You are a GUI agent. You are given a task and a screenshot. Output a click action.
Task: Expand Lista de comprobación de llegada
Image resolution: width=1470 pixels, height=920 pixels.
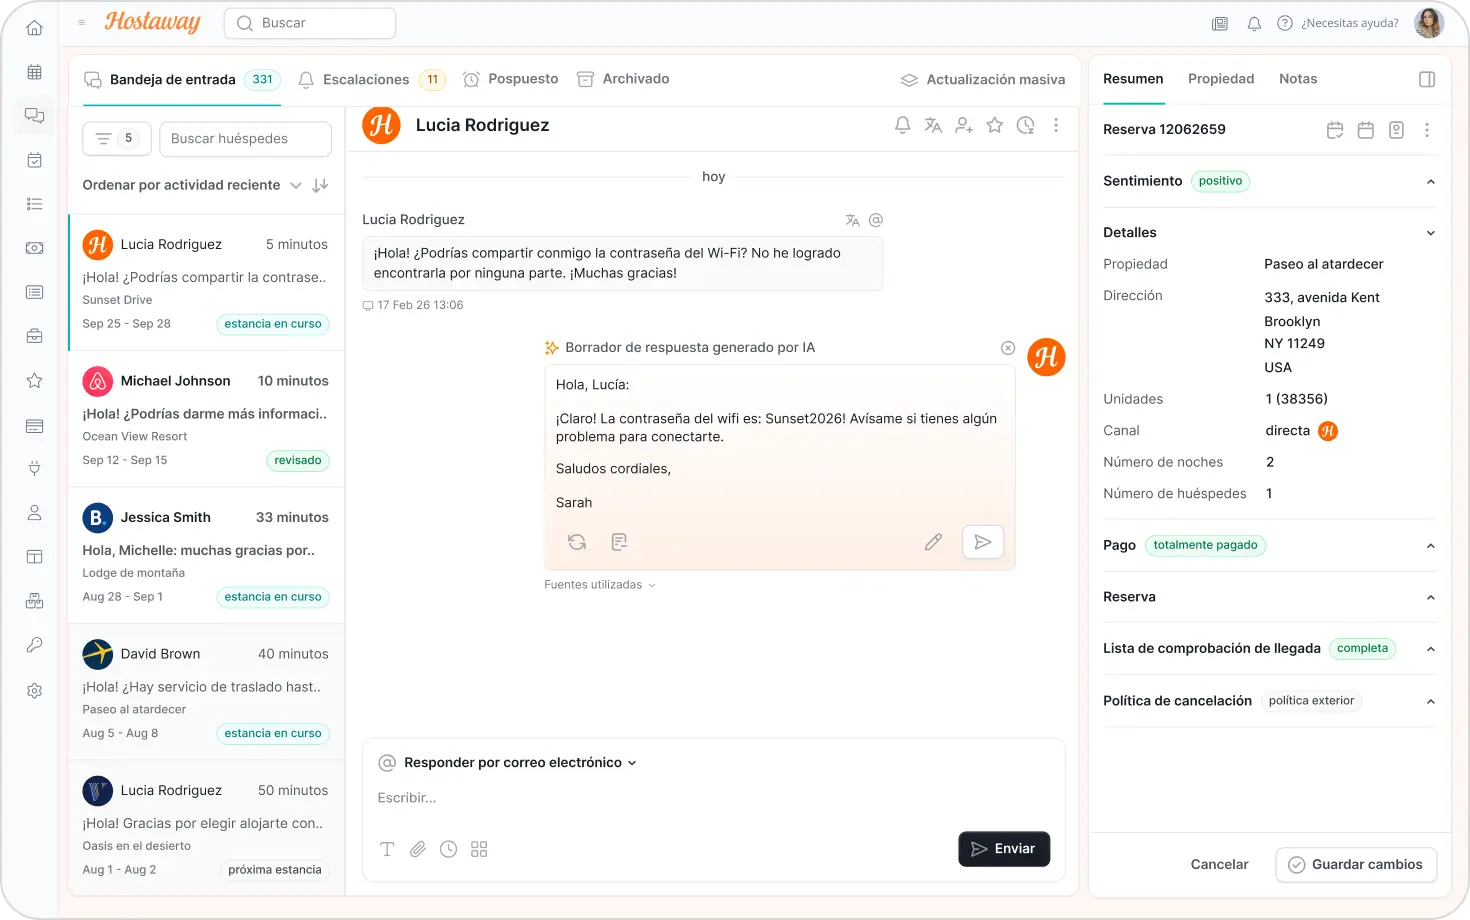[x=1431, y=649]
